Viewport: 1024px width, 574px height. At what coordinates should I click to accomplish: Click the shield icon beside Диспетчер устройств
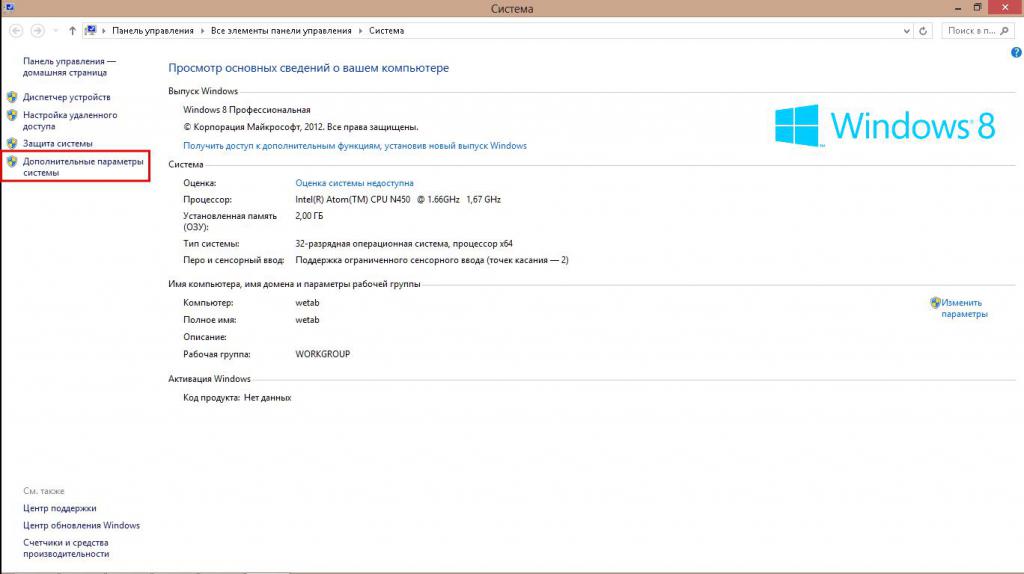(x=12, y=97)
